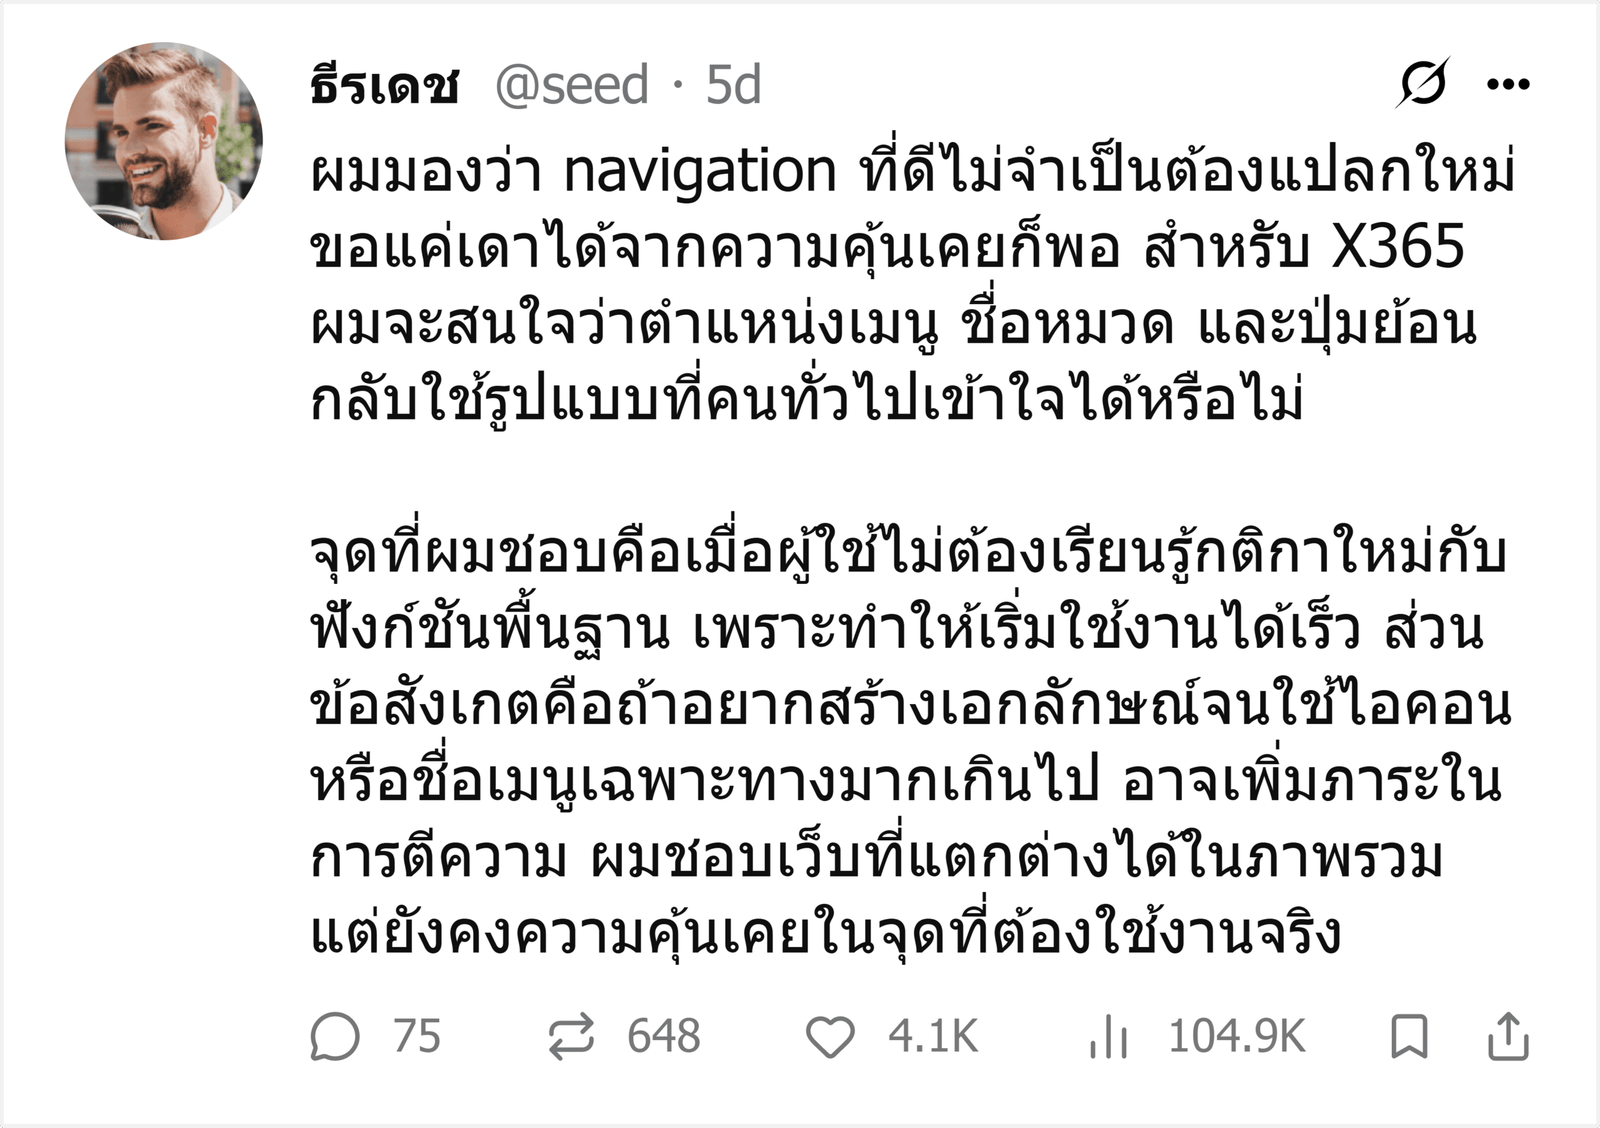Open the ธีรเดช display name link
Image resolution: width=1600 pixels, height=1128 pixels.
pos(385,85)
